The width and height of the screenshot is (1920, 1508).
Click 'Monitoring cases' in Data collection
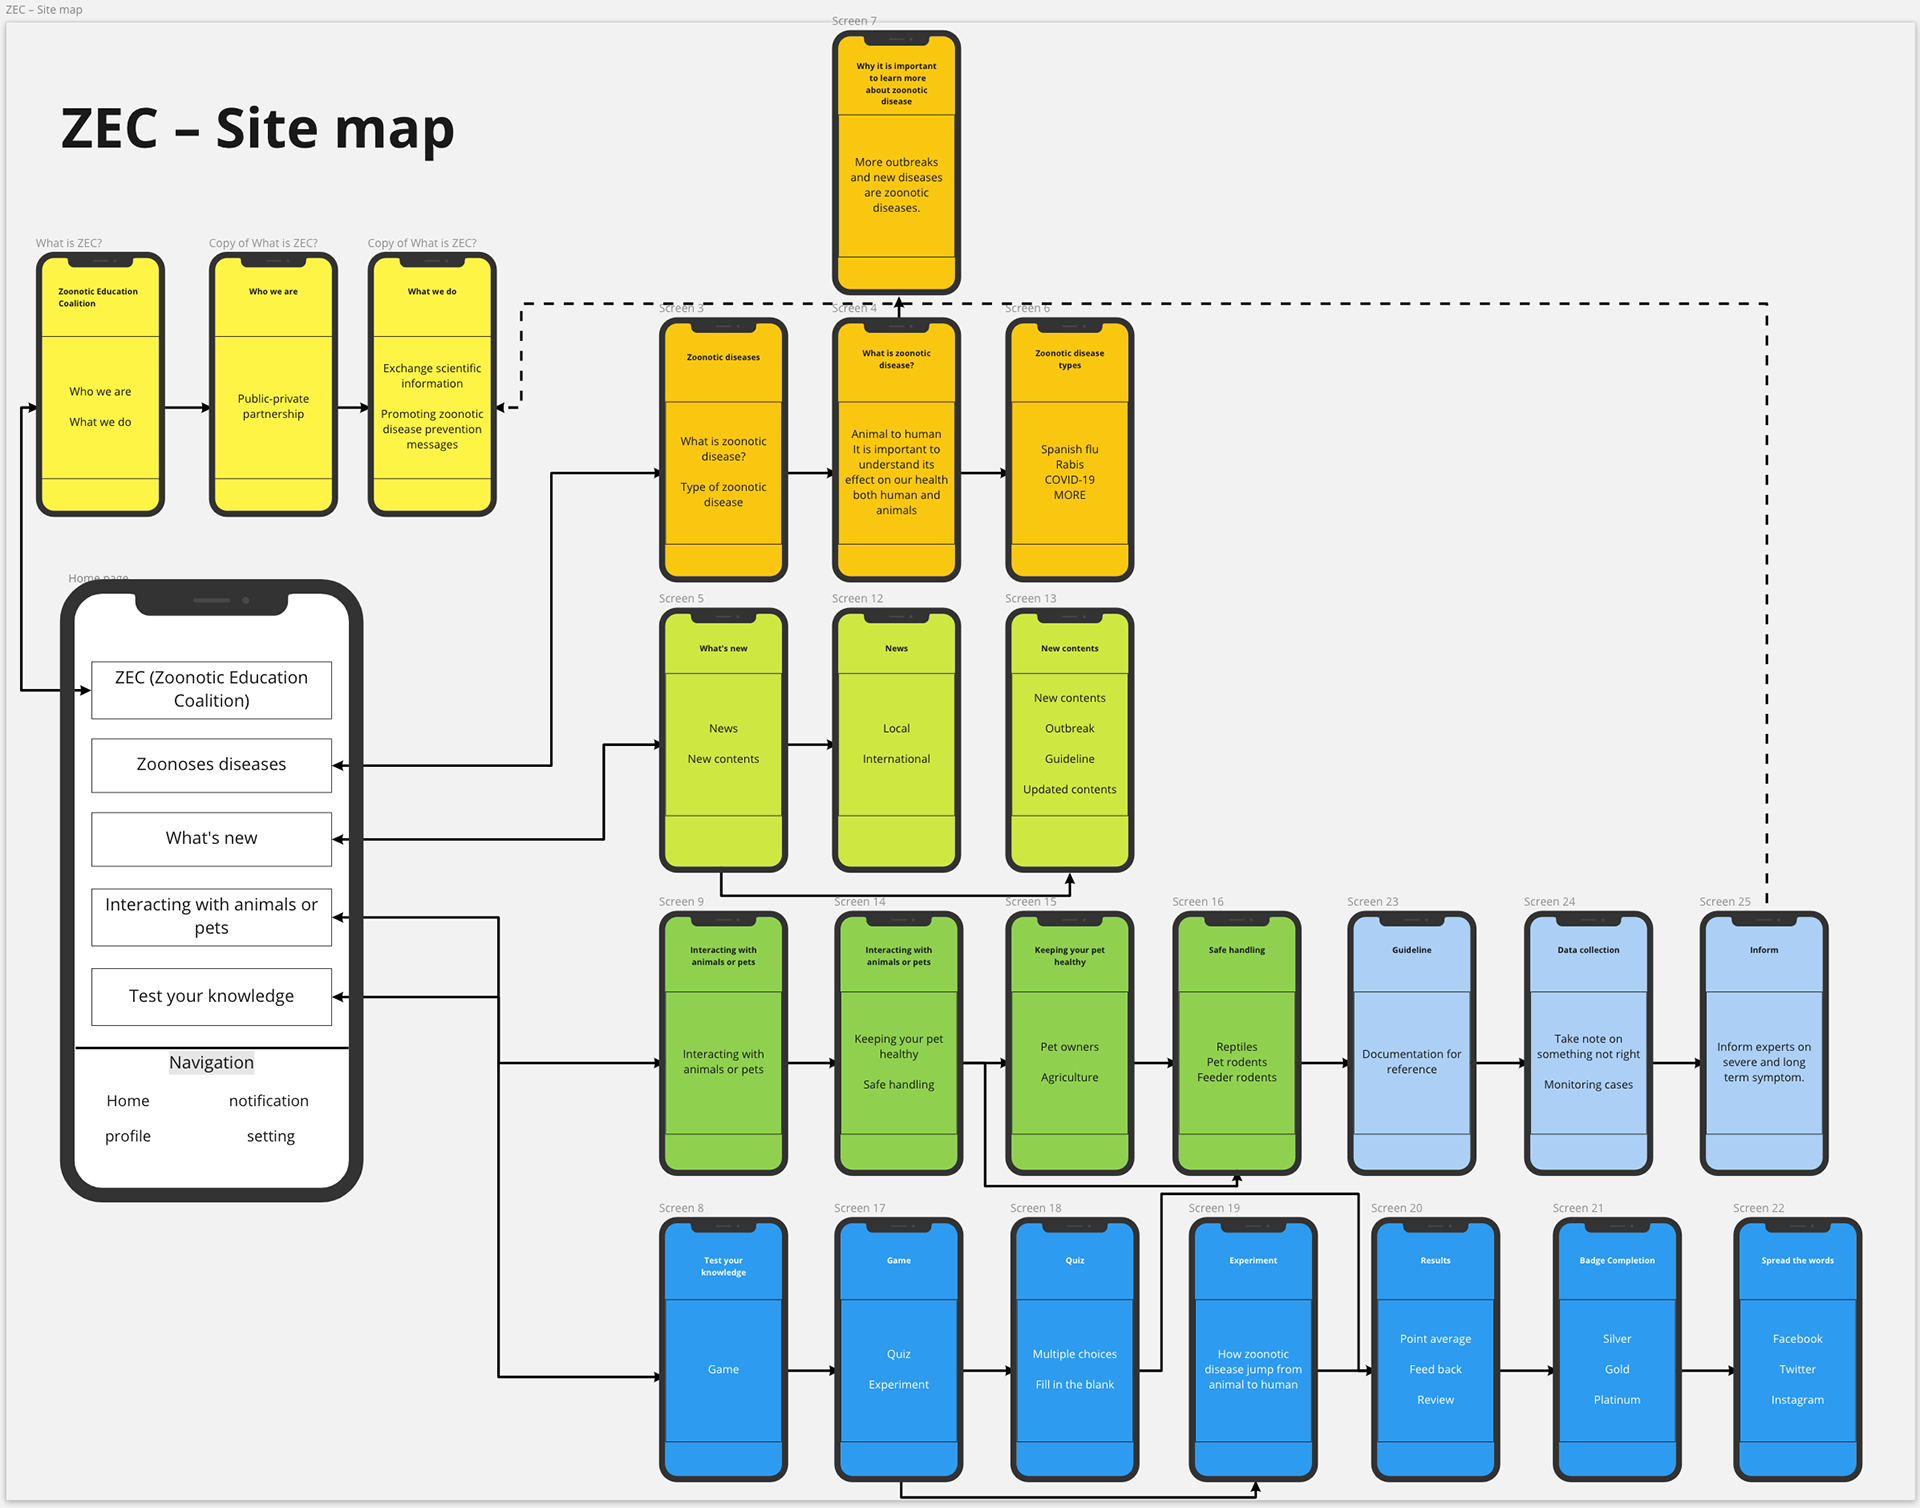click(1588, 1085)
